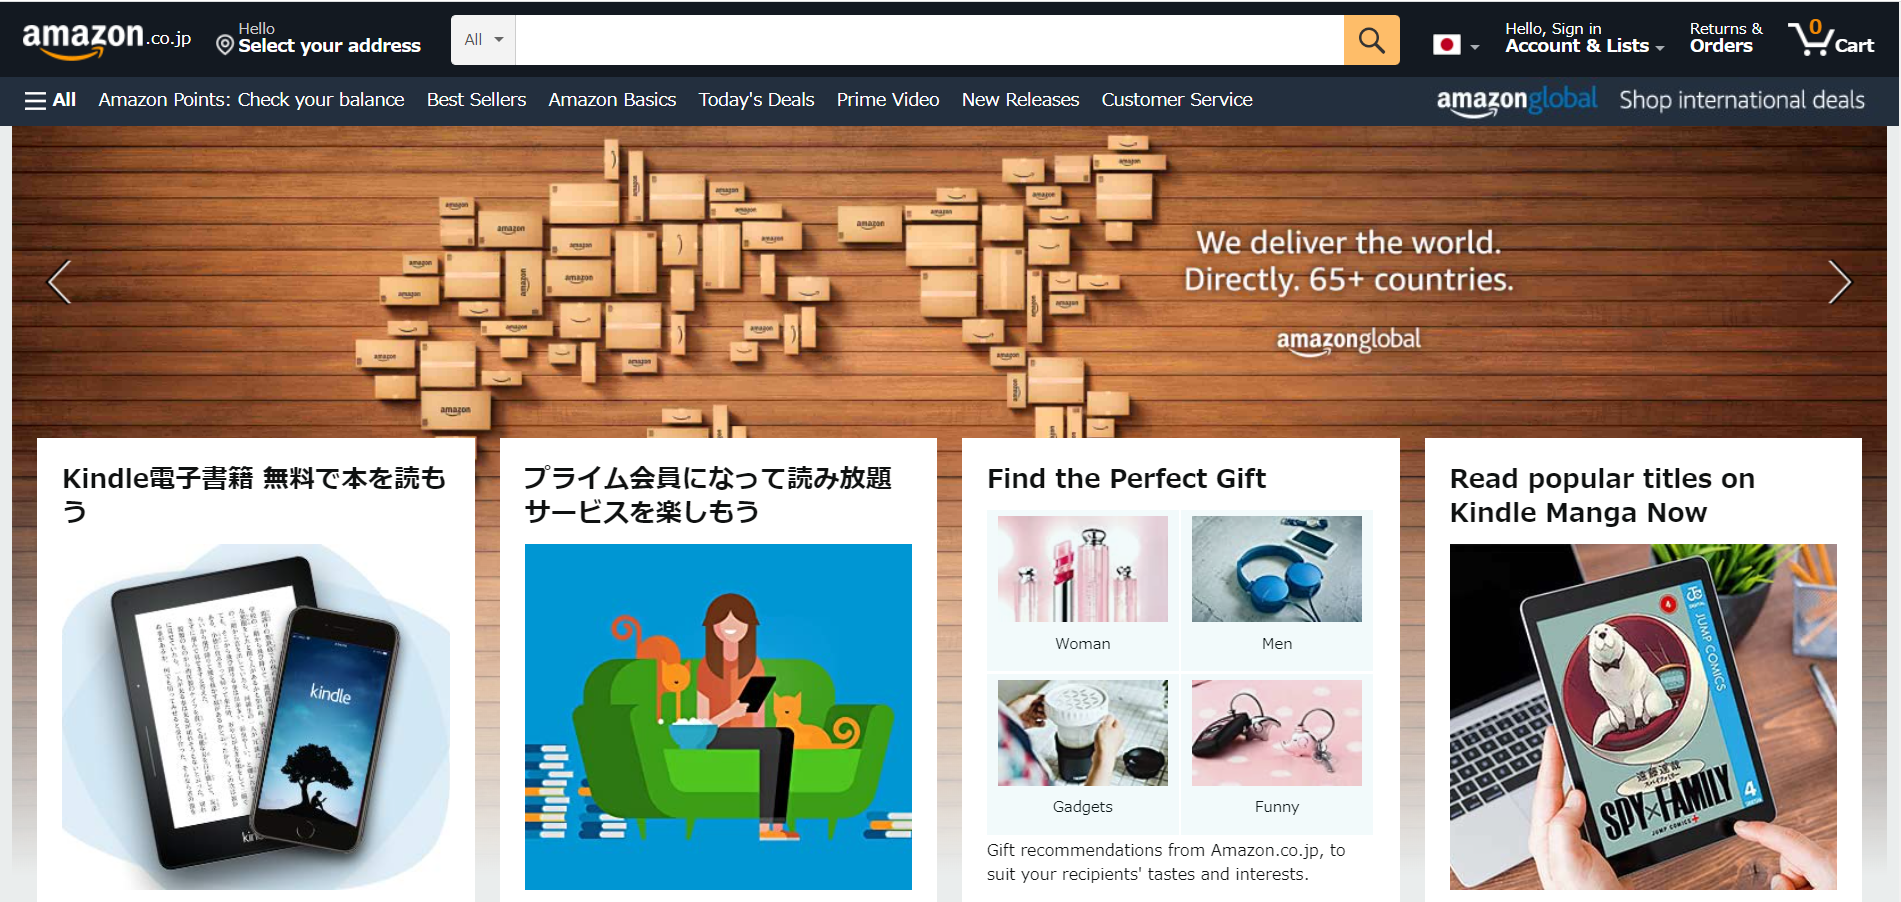The image size is (1901, 902).
Task: Advance to the next banner slide arrow
Action: 1839,282
